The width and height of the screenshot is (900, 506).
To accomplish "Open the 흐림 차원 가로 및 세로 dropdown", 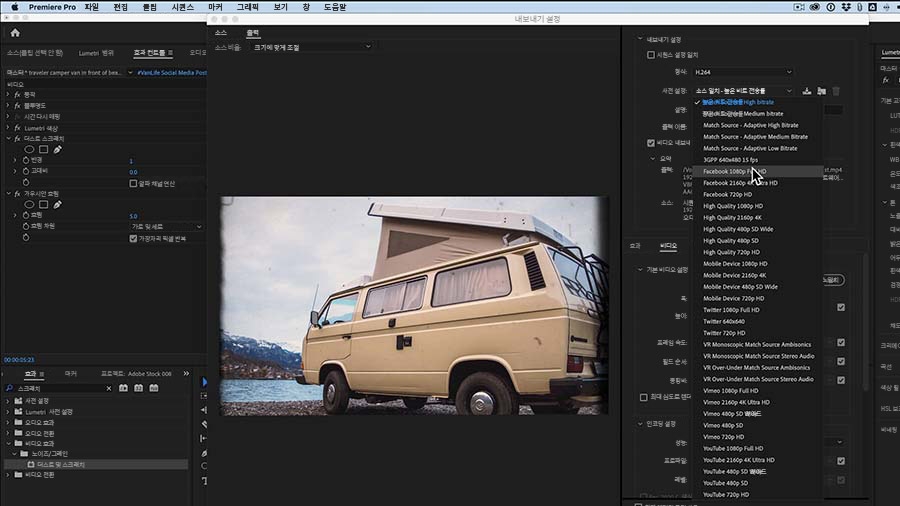I will [166, 227].
